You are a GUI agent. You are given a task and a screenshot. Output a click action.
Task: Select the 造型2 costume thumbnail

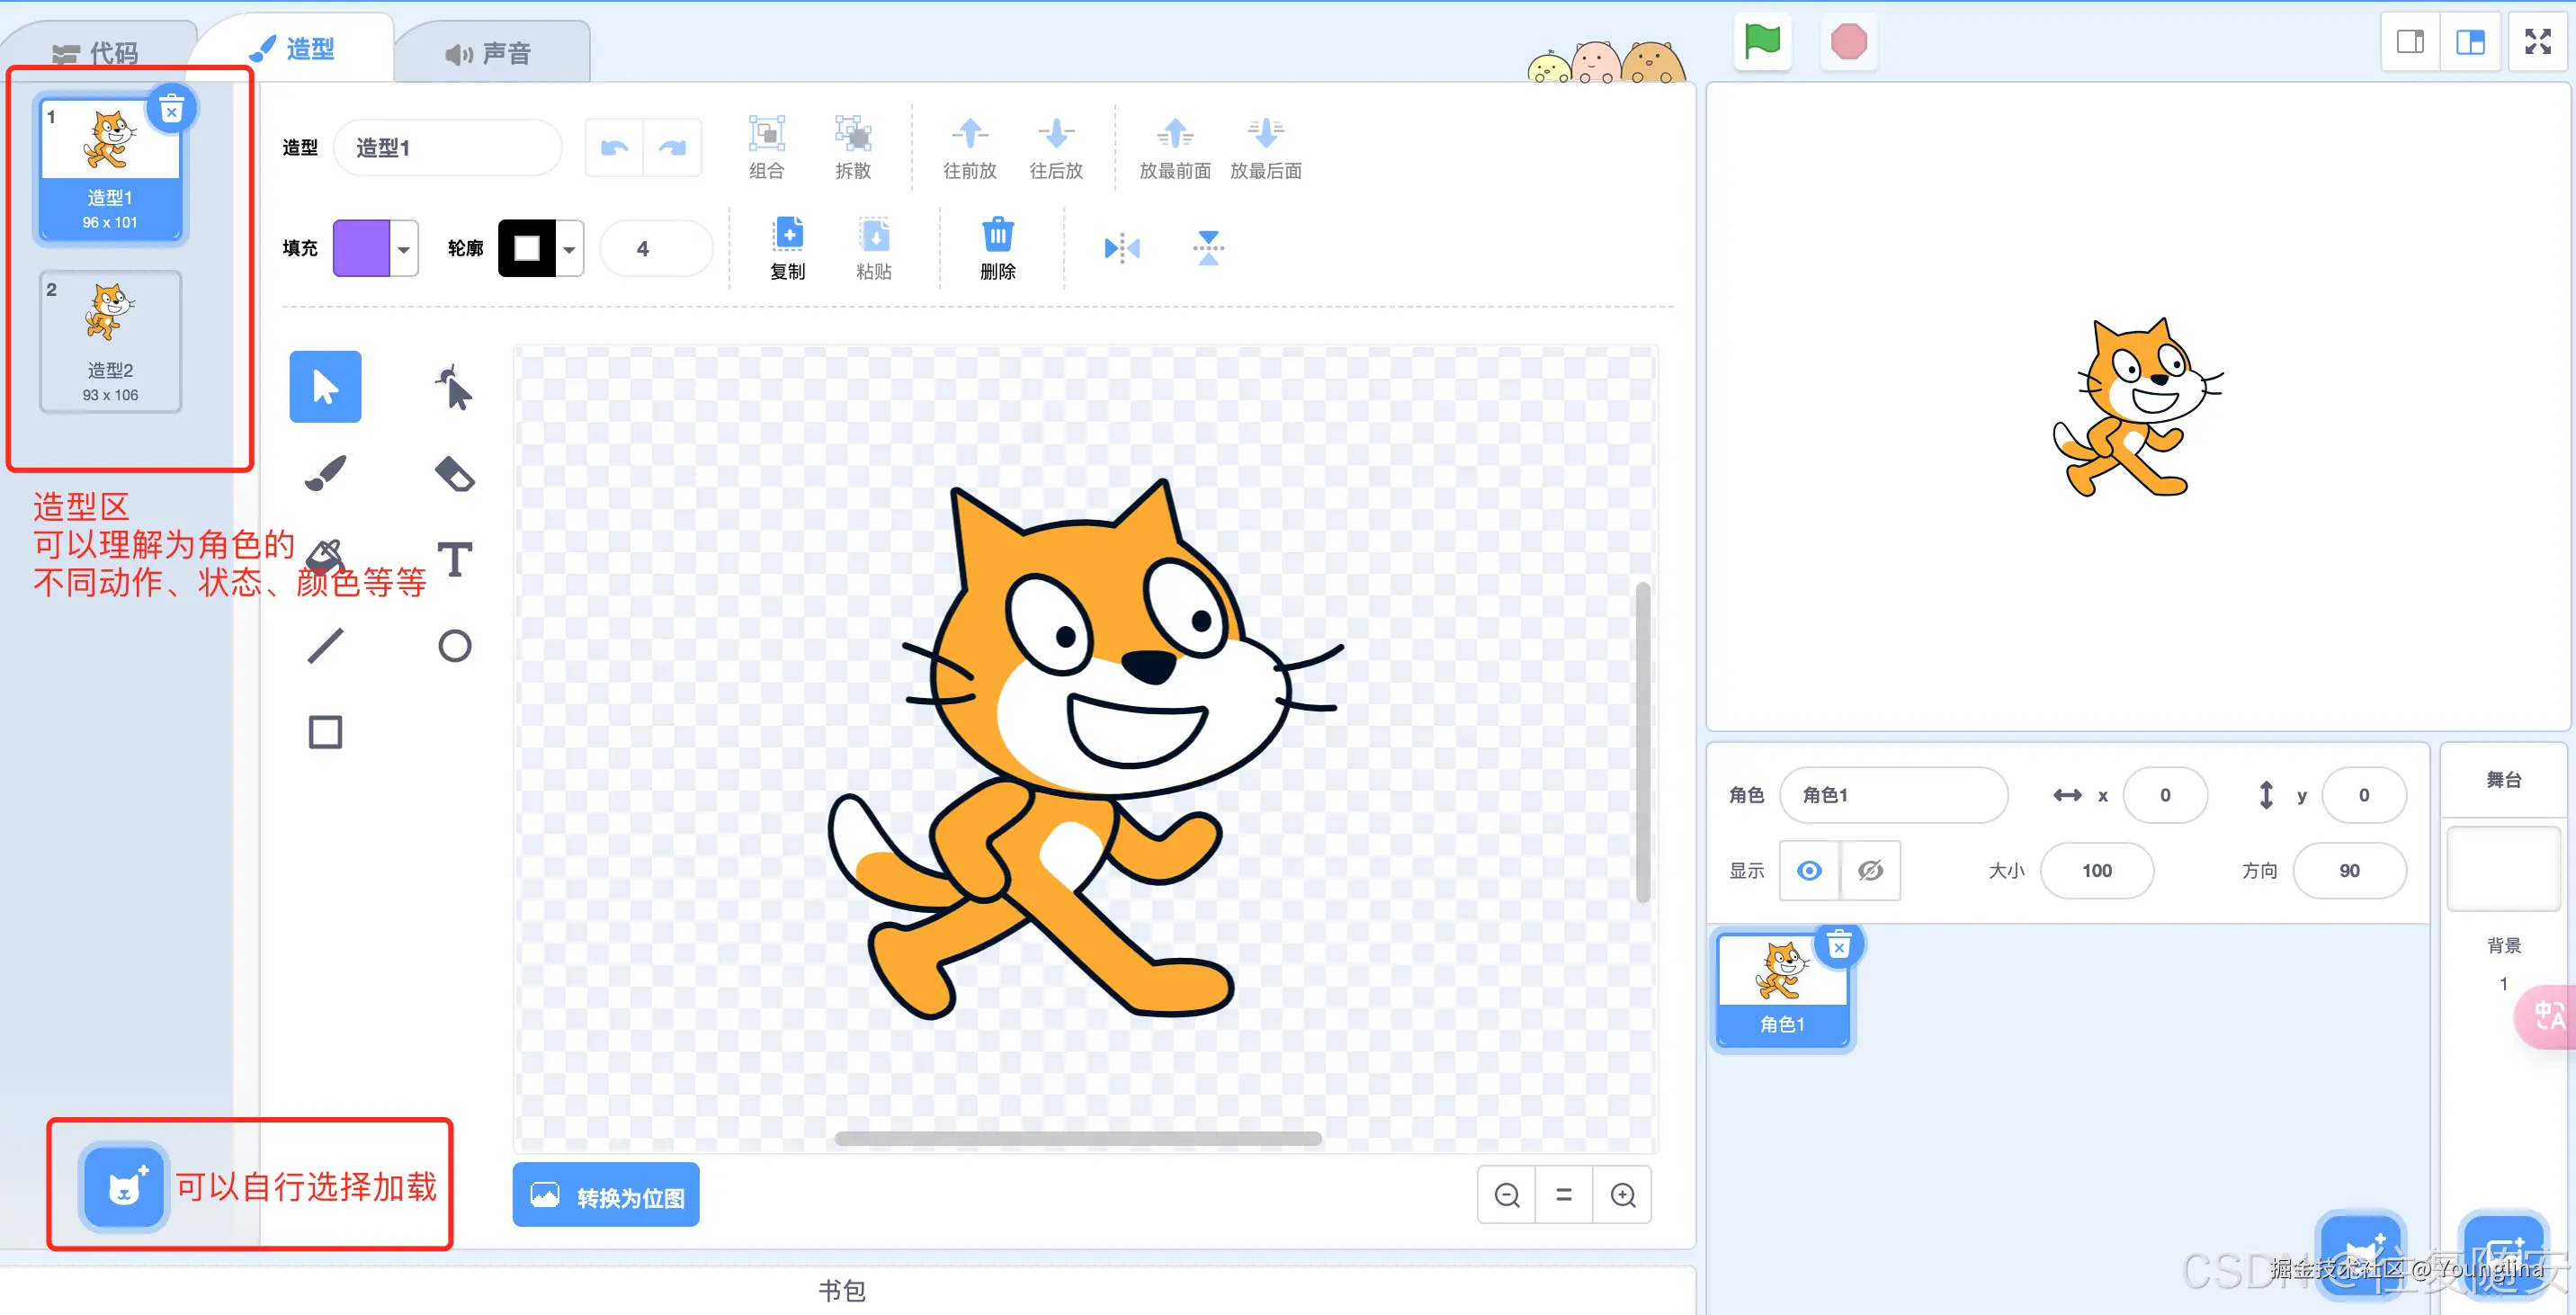coord(110,342)
